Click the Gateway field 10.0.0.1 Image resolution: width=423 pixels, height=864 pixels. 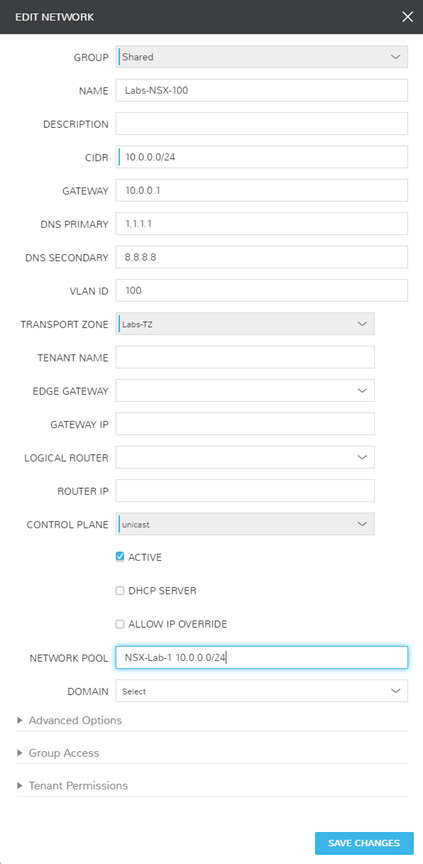262,190
